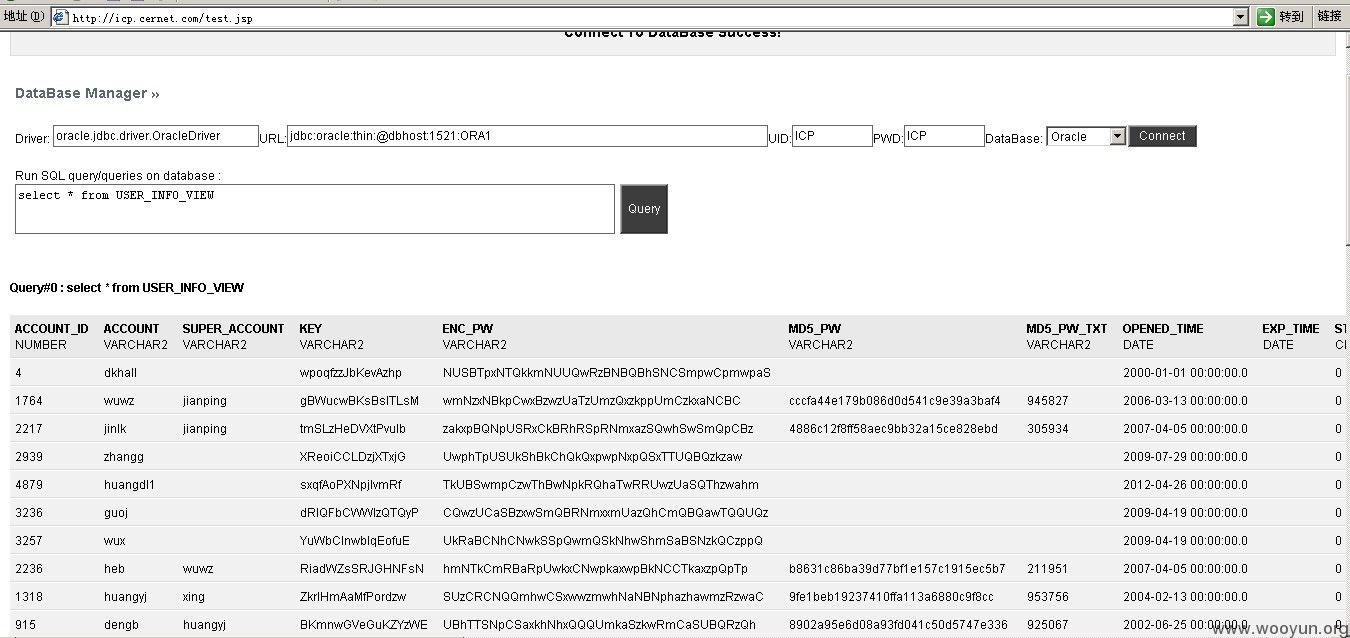1350x638 pixels.
Task: Click account ID cell '1764'
Action: coord(29,401)
